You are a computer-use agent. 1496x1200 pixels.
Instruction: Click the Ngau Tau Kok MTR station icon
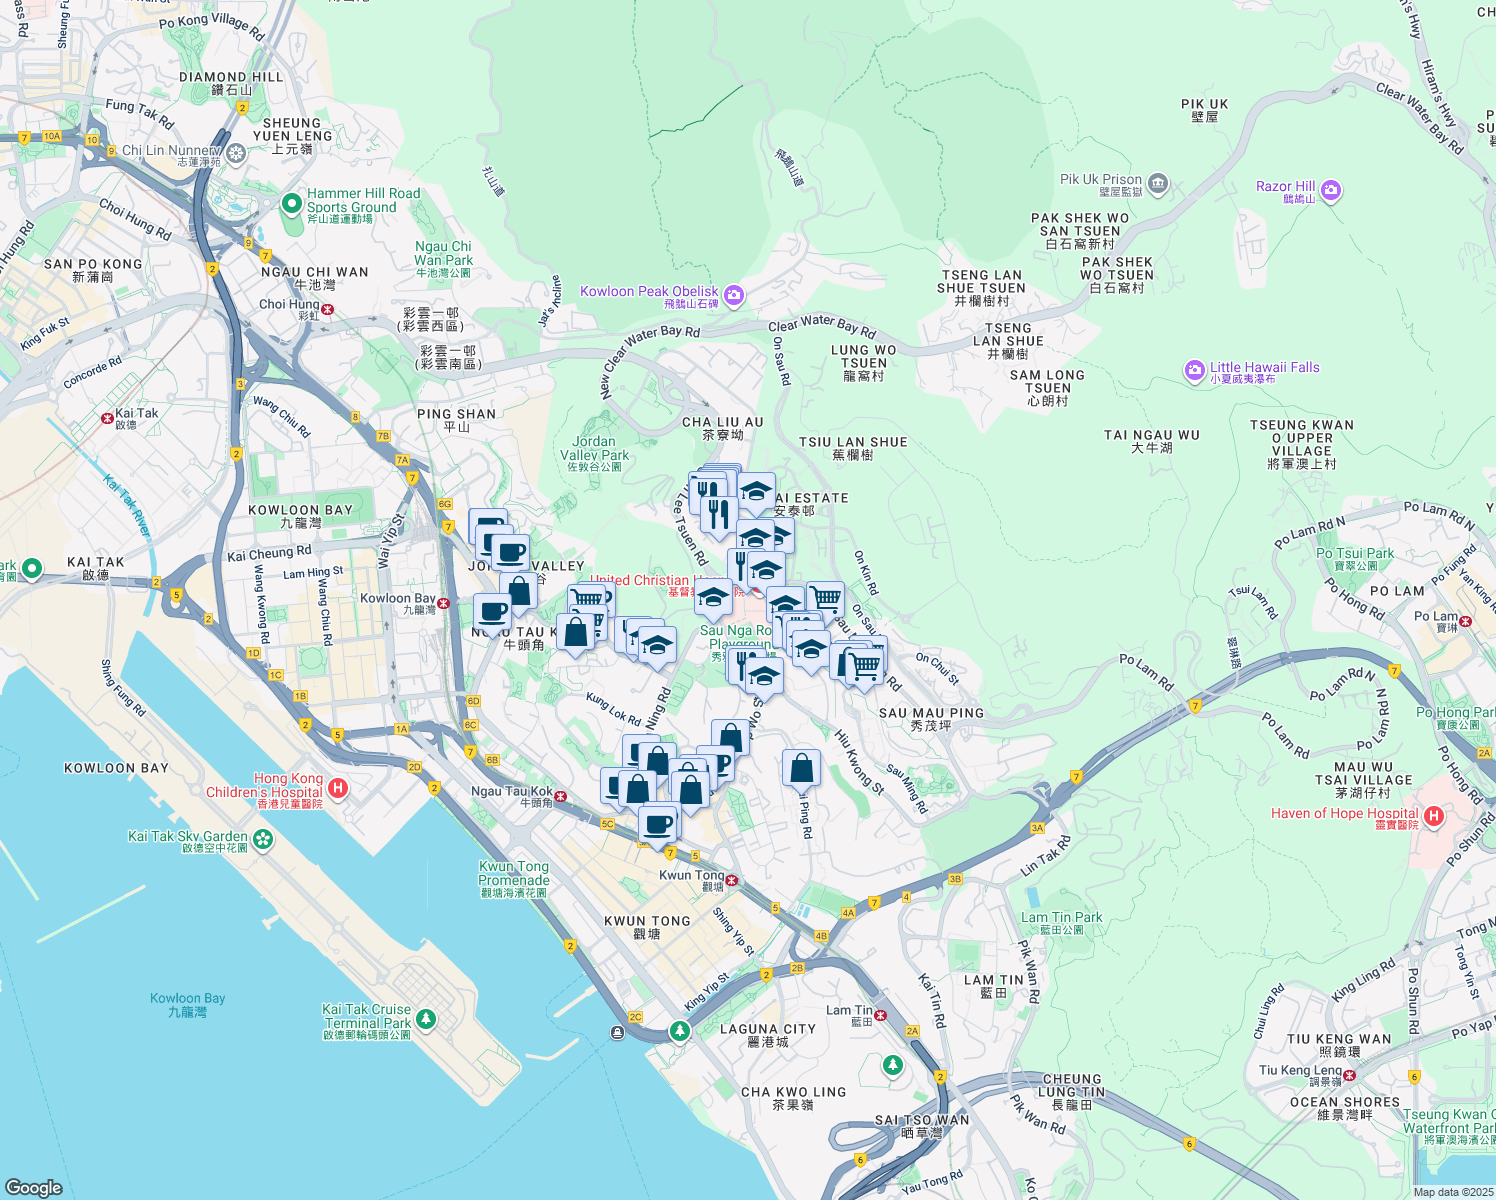coord(559,798)
